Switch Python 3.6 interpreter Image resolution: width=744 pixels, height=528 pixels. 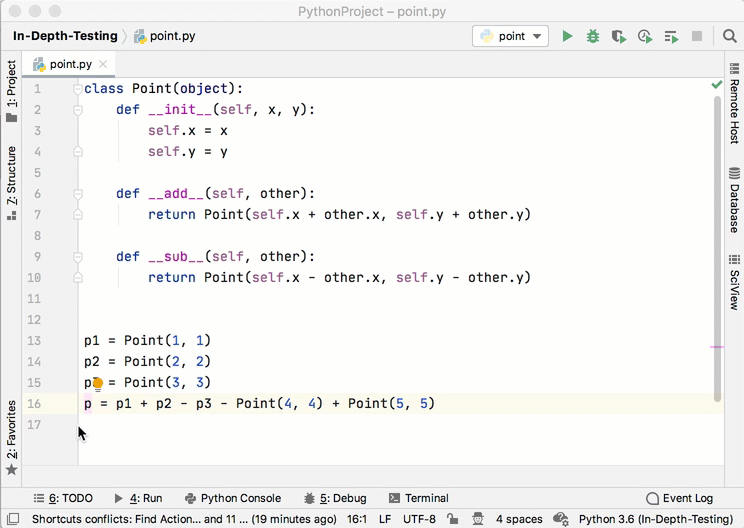pyautogui.click(x=656, y=519)
